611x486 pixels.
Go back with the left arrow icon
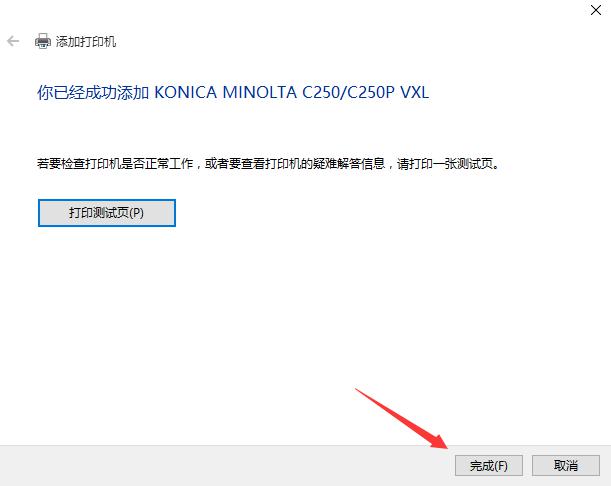[13, 41]
